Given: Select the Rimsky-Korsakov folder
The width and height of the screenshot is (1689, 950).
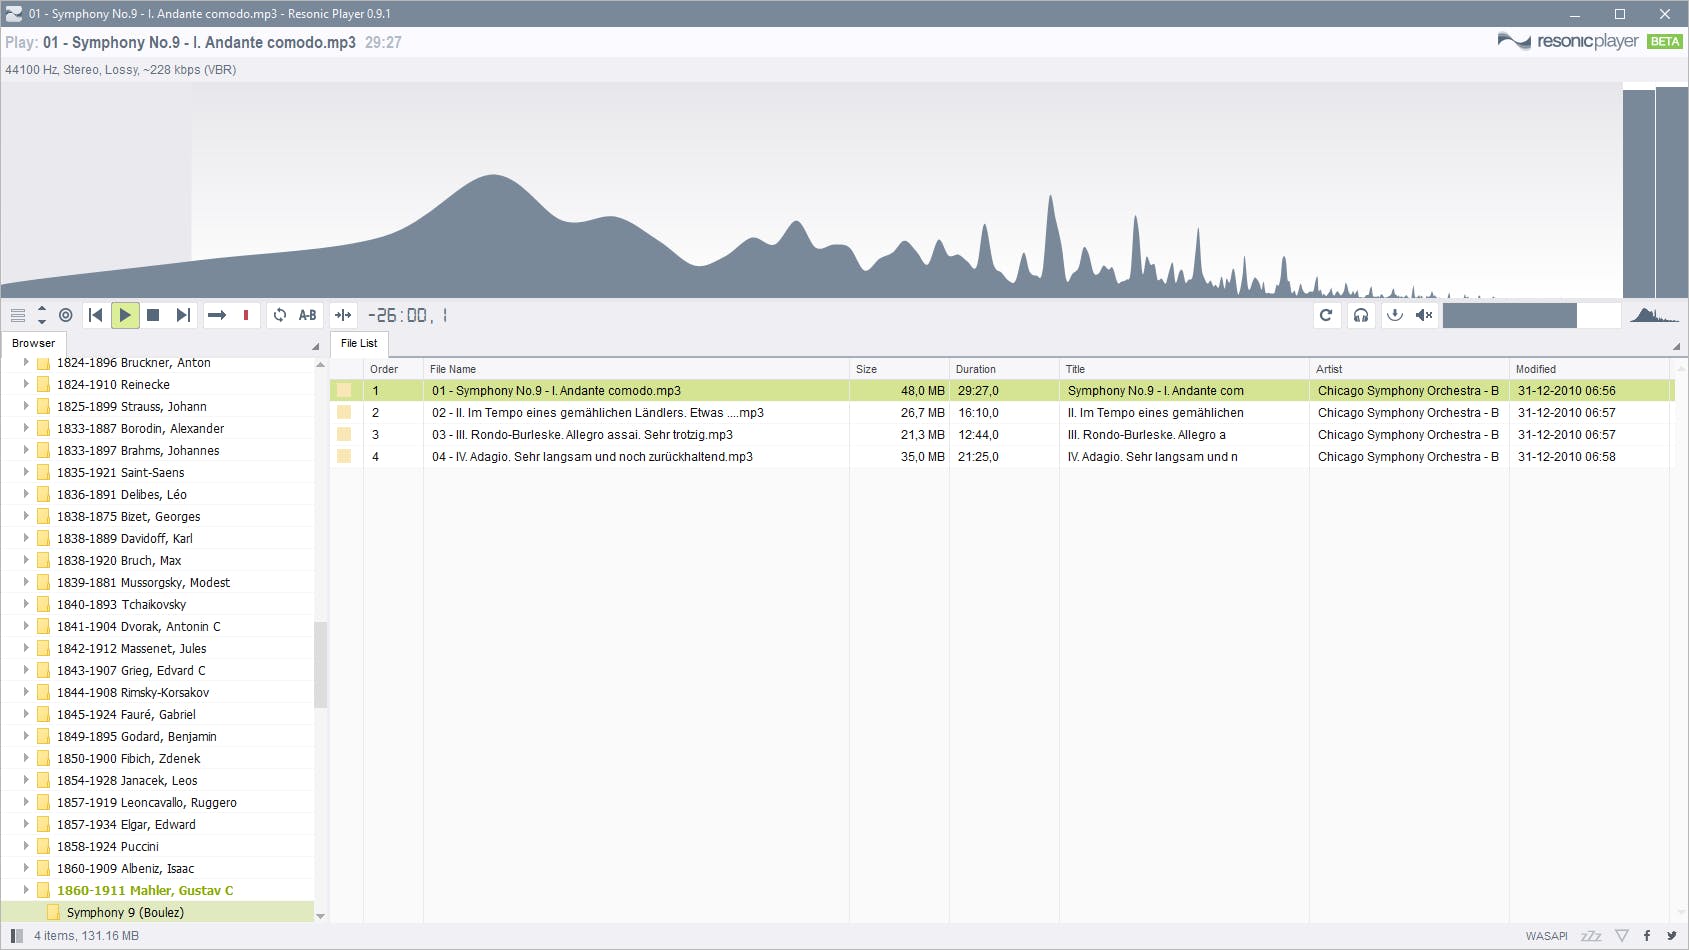Looking at the screenshot, I should (133, 692).
